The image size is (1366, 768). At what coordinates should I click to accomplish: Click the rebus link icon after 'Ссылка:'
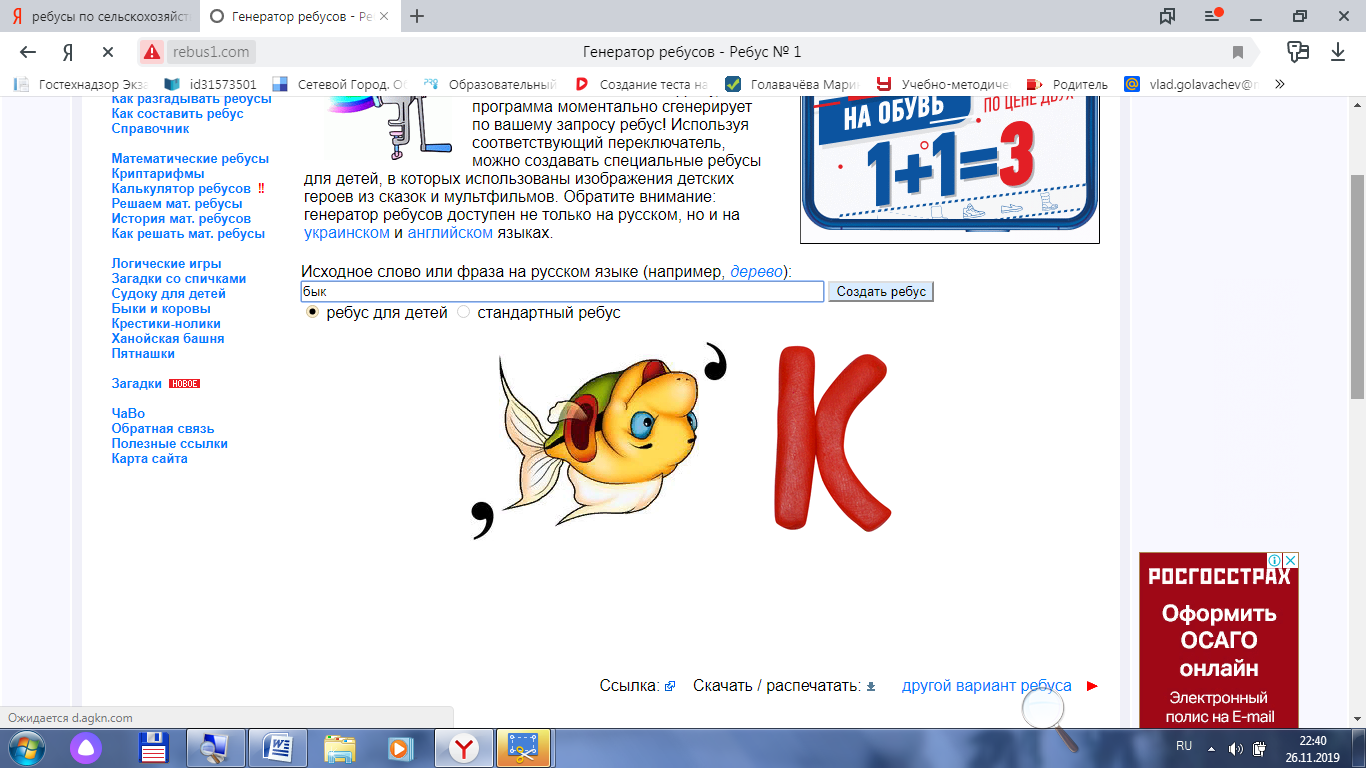670,686
